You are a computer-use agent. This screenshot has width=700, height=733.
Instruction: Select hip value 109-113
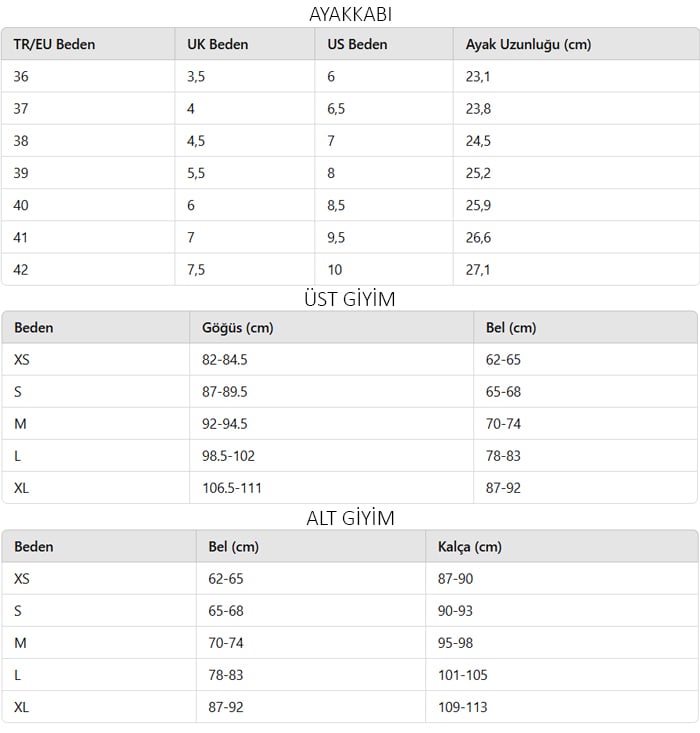(463, 707)
